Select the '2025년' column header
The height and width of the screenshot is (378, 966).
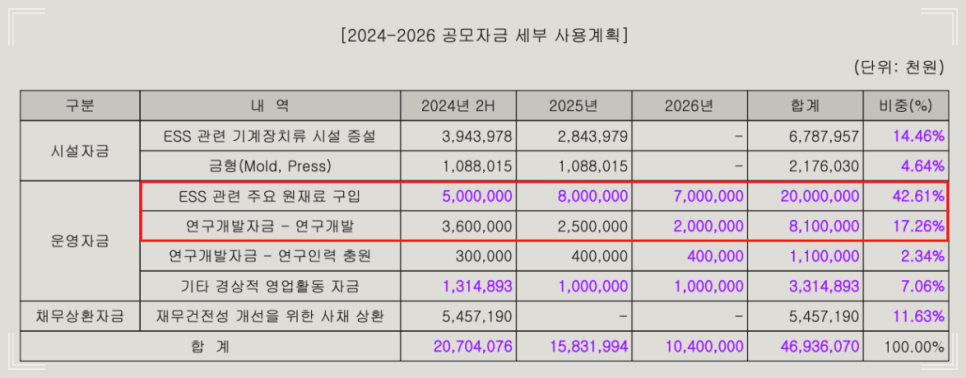574,105
